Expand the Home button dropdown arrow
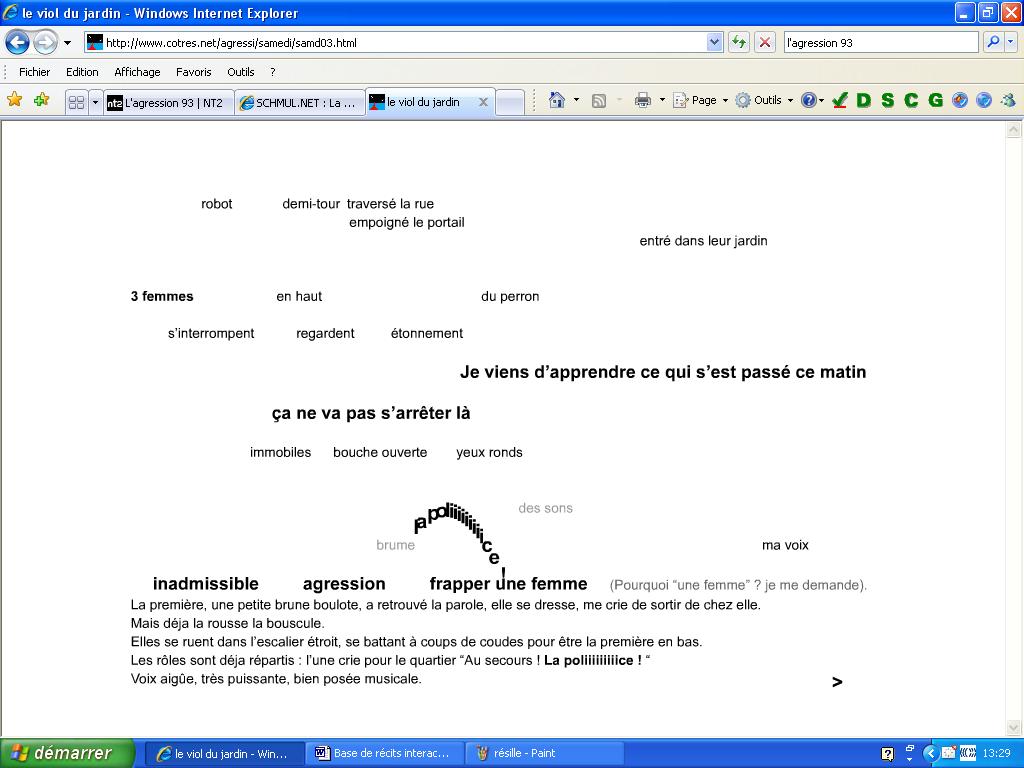The width and height of the screenshot is (1024, 768). tap(576, 100)
